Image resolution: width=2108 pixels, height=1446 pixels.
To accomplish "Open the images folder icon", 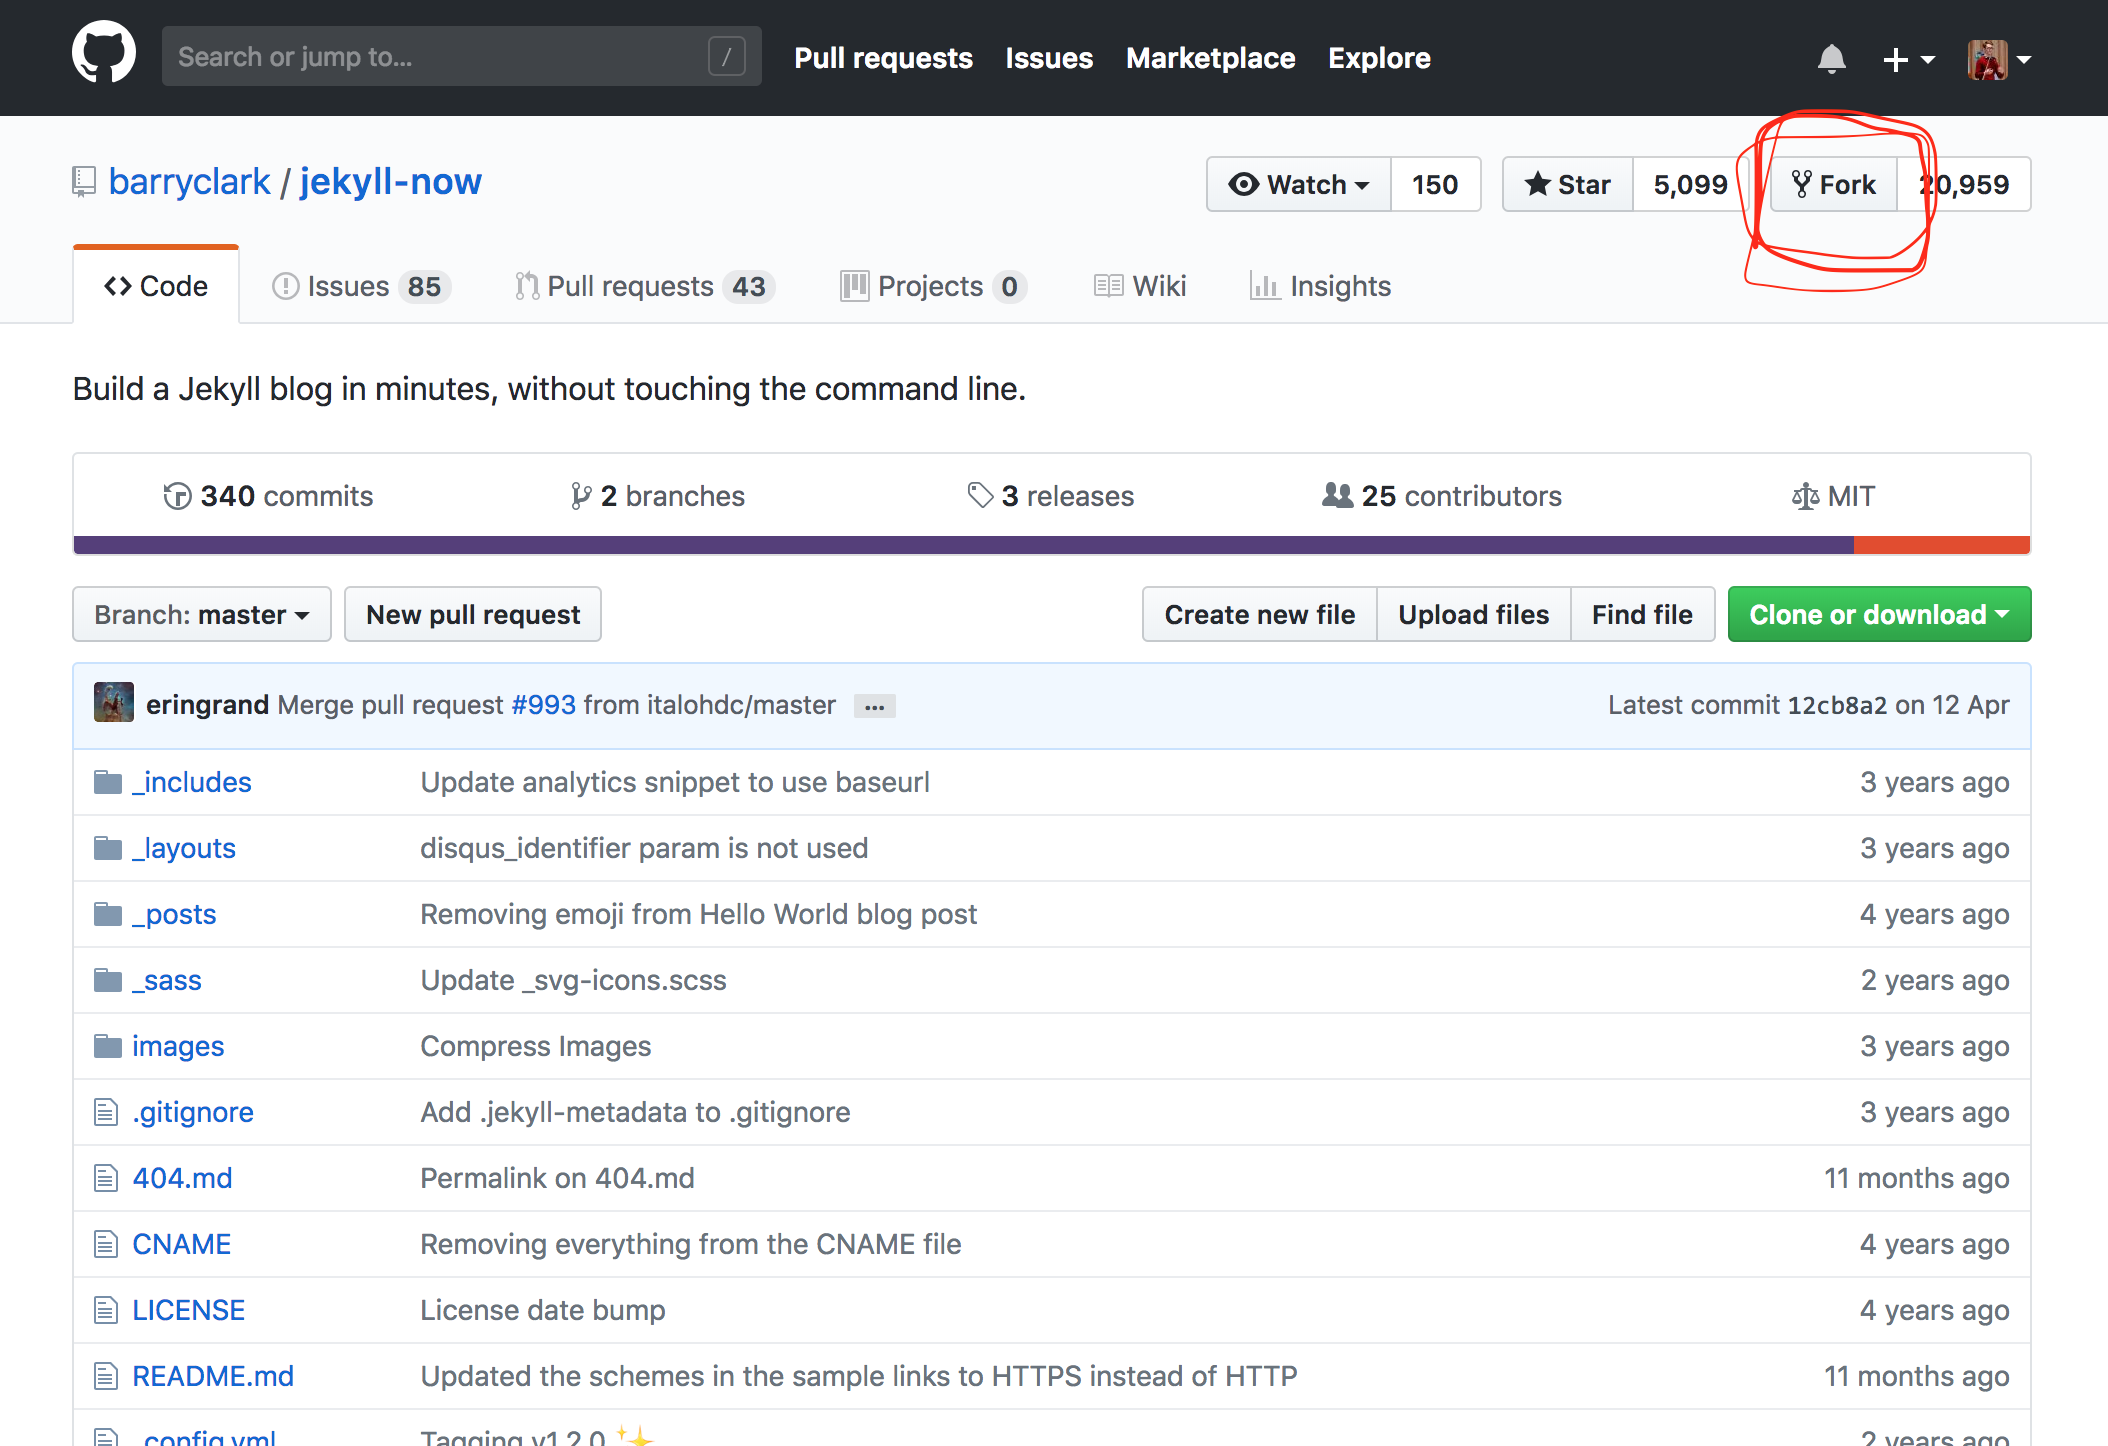I will pos(108,1046).
